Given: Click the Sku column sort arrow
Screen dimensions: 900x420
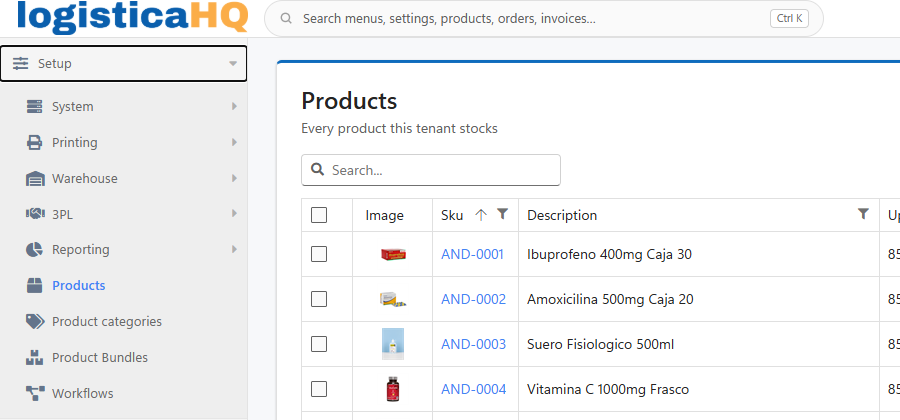Looking at the screenshot, I should (481, 215).
